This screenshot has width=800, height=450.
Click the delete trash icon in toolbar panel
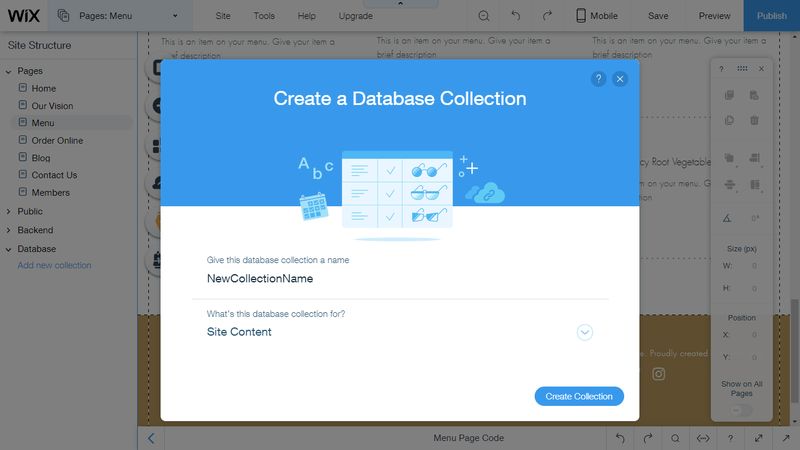pyautogui.click(x=754, y=120)
